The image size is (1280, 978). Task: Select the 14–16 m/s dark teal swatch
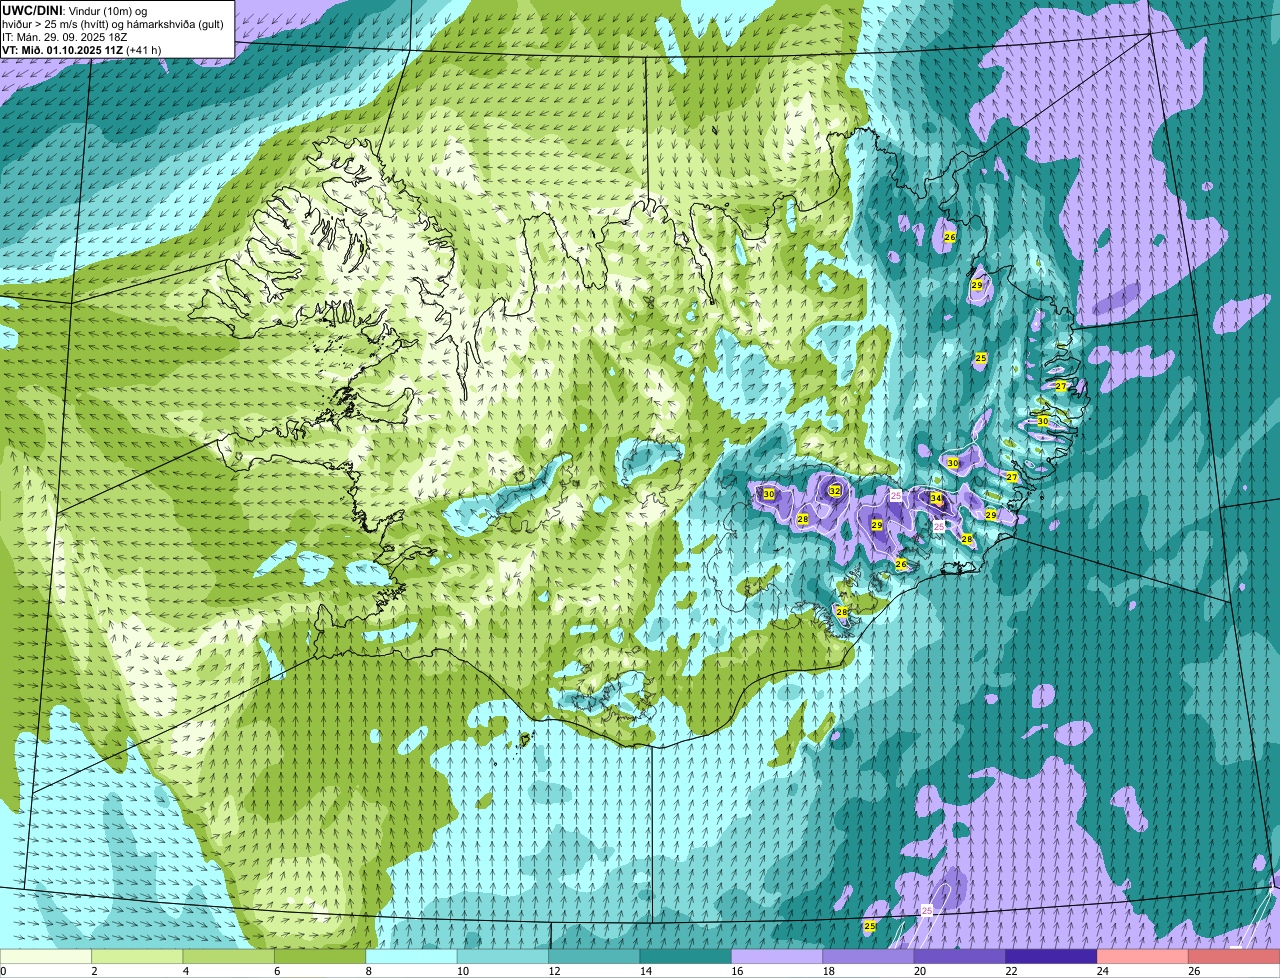[x=686, y=957]
